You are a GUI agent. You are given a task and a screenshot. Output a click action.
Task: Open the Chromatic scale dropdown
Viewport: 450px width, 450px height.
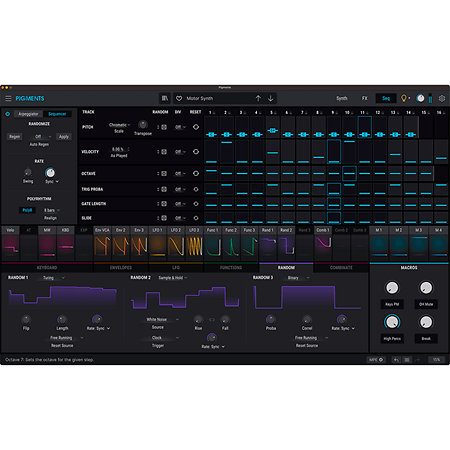pos(119,125)
